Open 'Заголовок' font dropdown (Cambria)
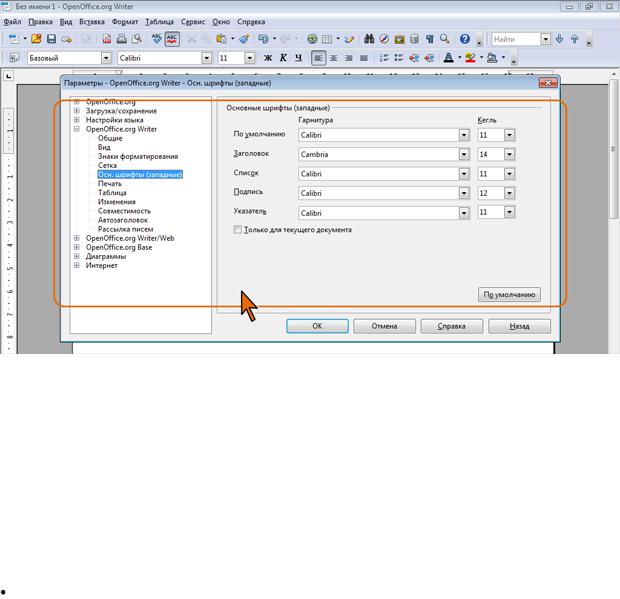The image size is (620, 599). coord(464,154)
